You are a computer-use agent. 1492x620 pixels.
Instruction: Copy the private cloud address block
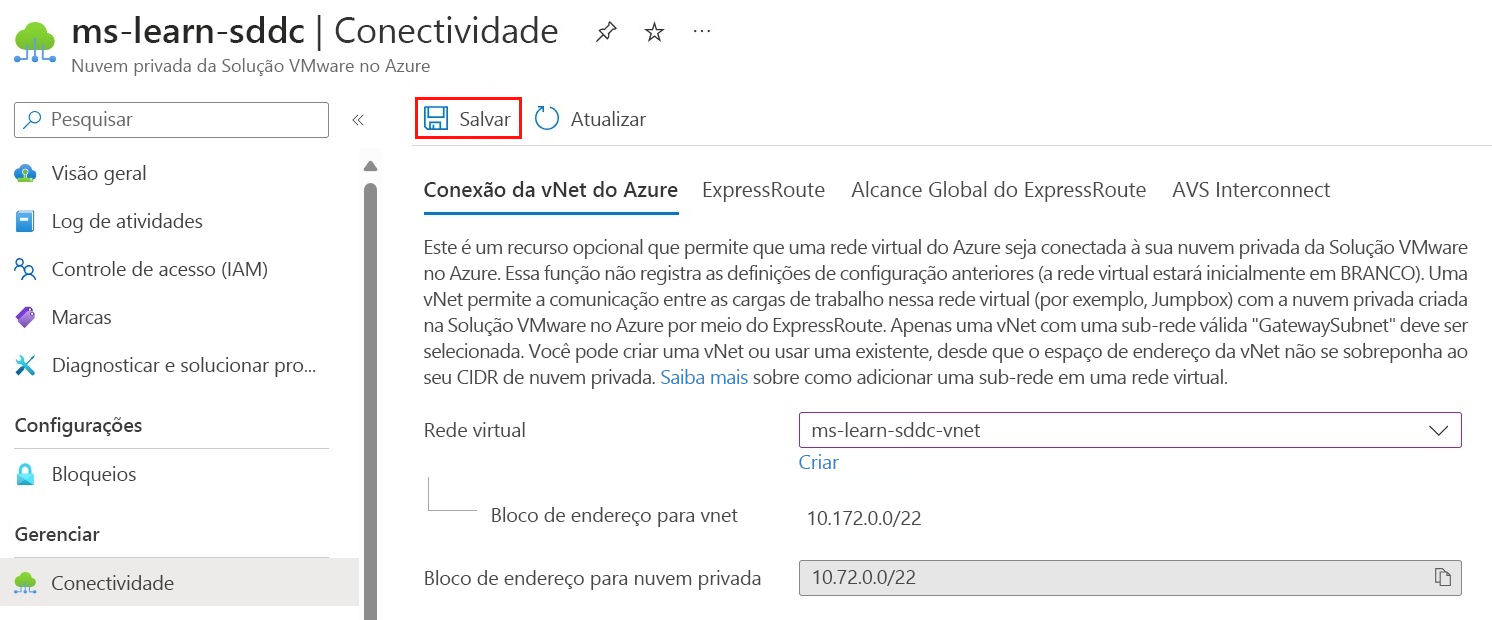[1442, 578]
